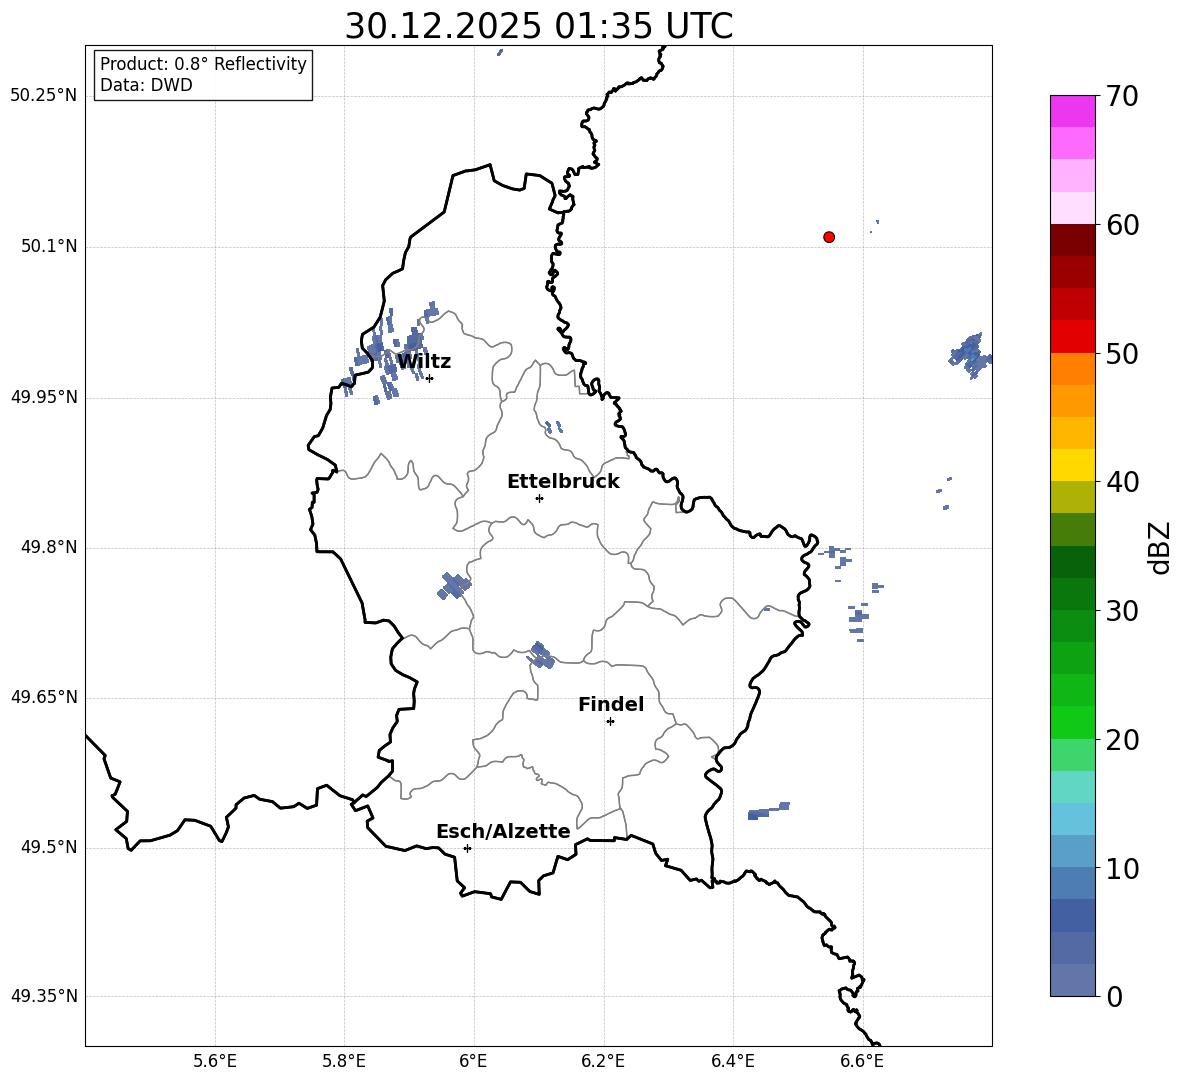Click the cross marker below Esch/Alzette
The width and height of the screenshot is (1184, 1081).
[467, 848]
